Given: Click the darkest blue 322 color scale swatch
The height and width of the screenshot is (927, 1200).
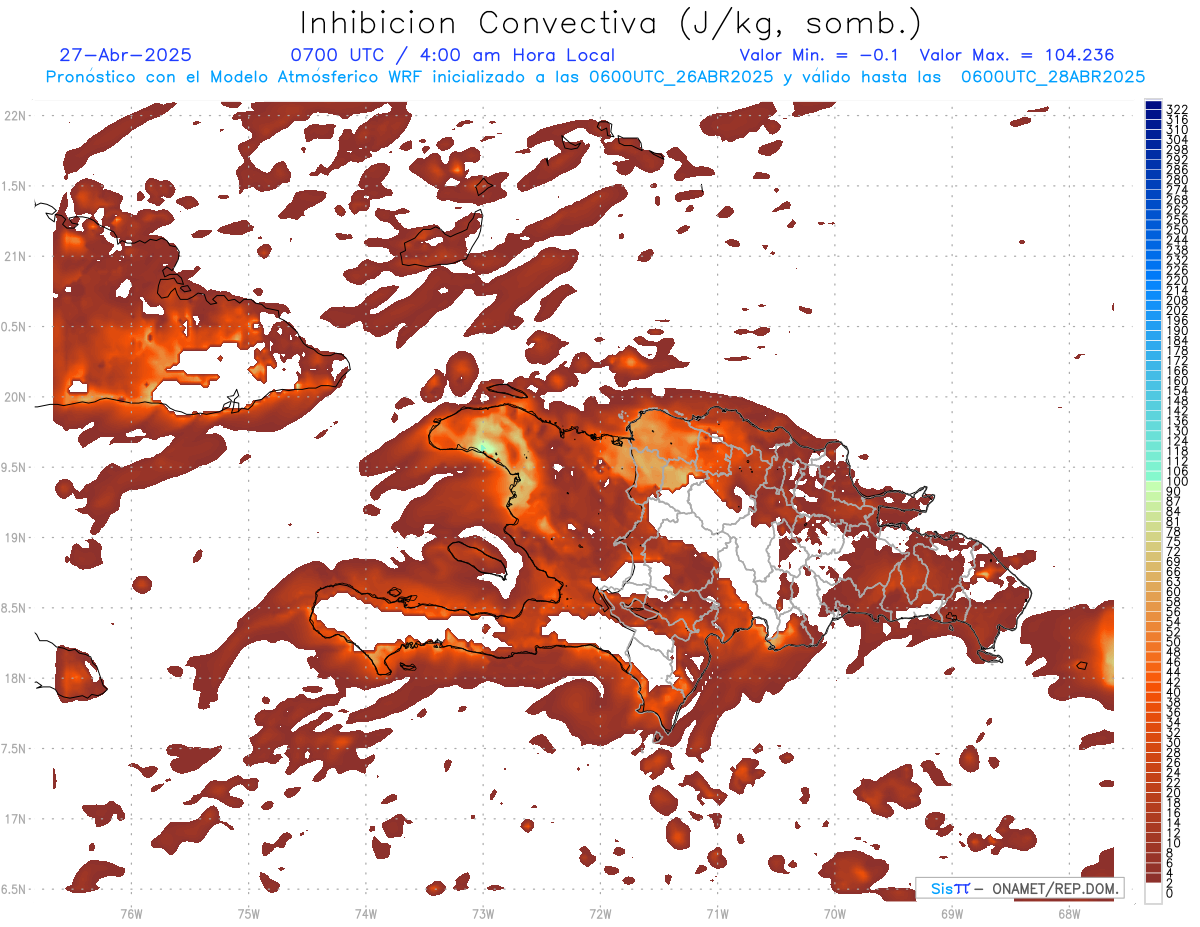Looking at the screenshot, I should pos(1153,105).
